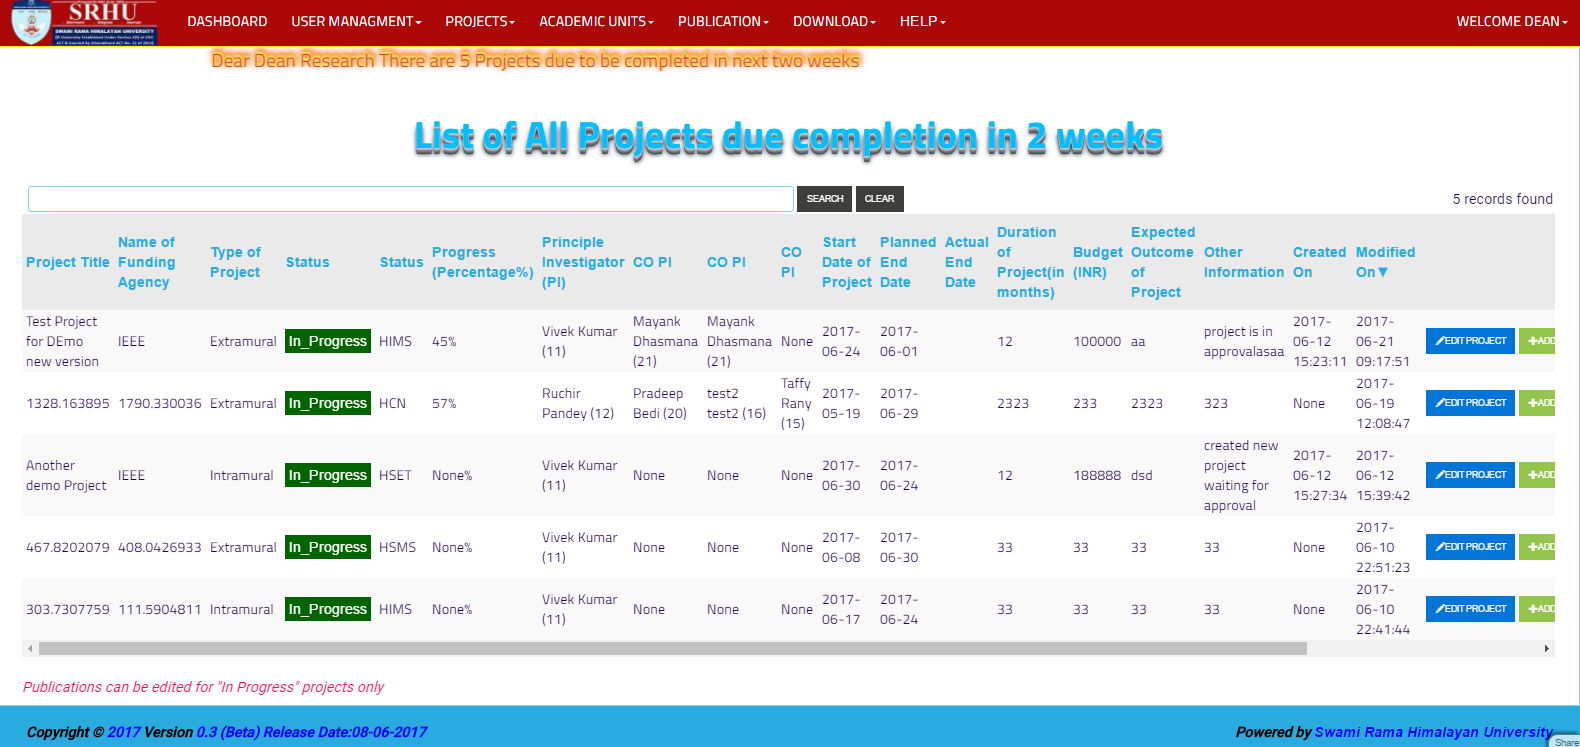
Task: Click '188888' budget cell
Action: (x=1097, y=475)
